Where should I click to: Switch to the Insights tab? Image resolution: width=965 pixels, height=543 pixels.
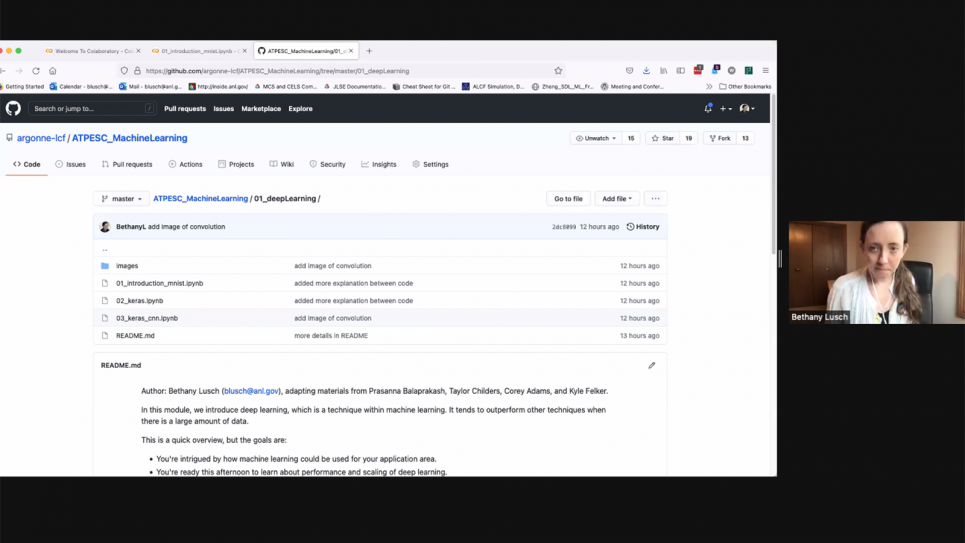point(379,164)
